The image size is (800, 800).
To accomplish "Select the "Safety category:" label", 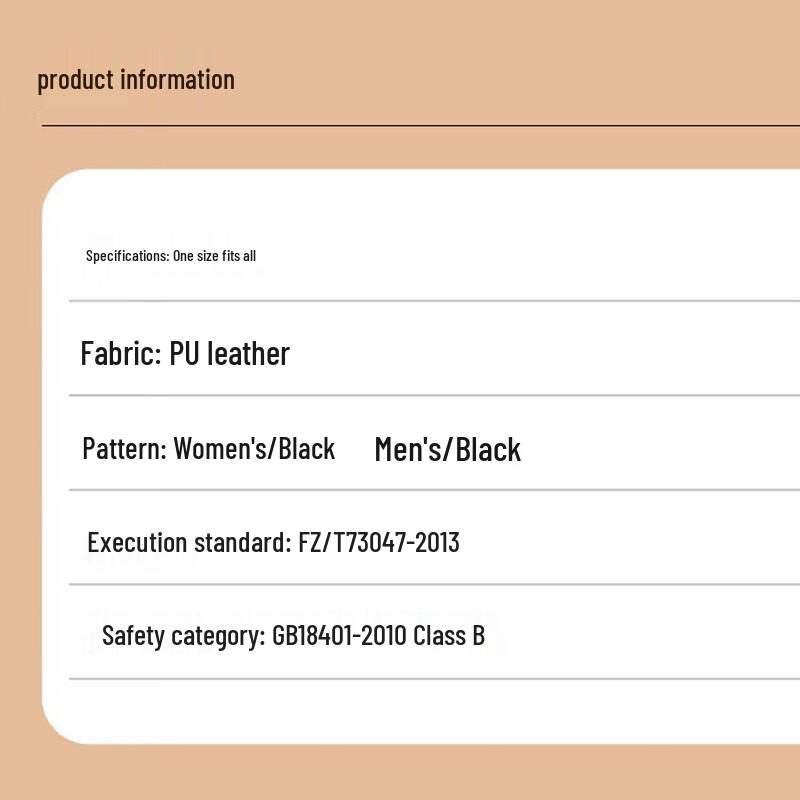I will [184, 636].
